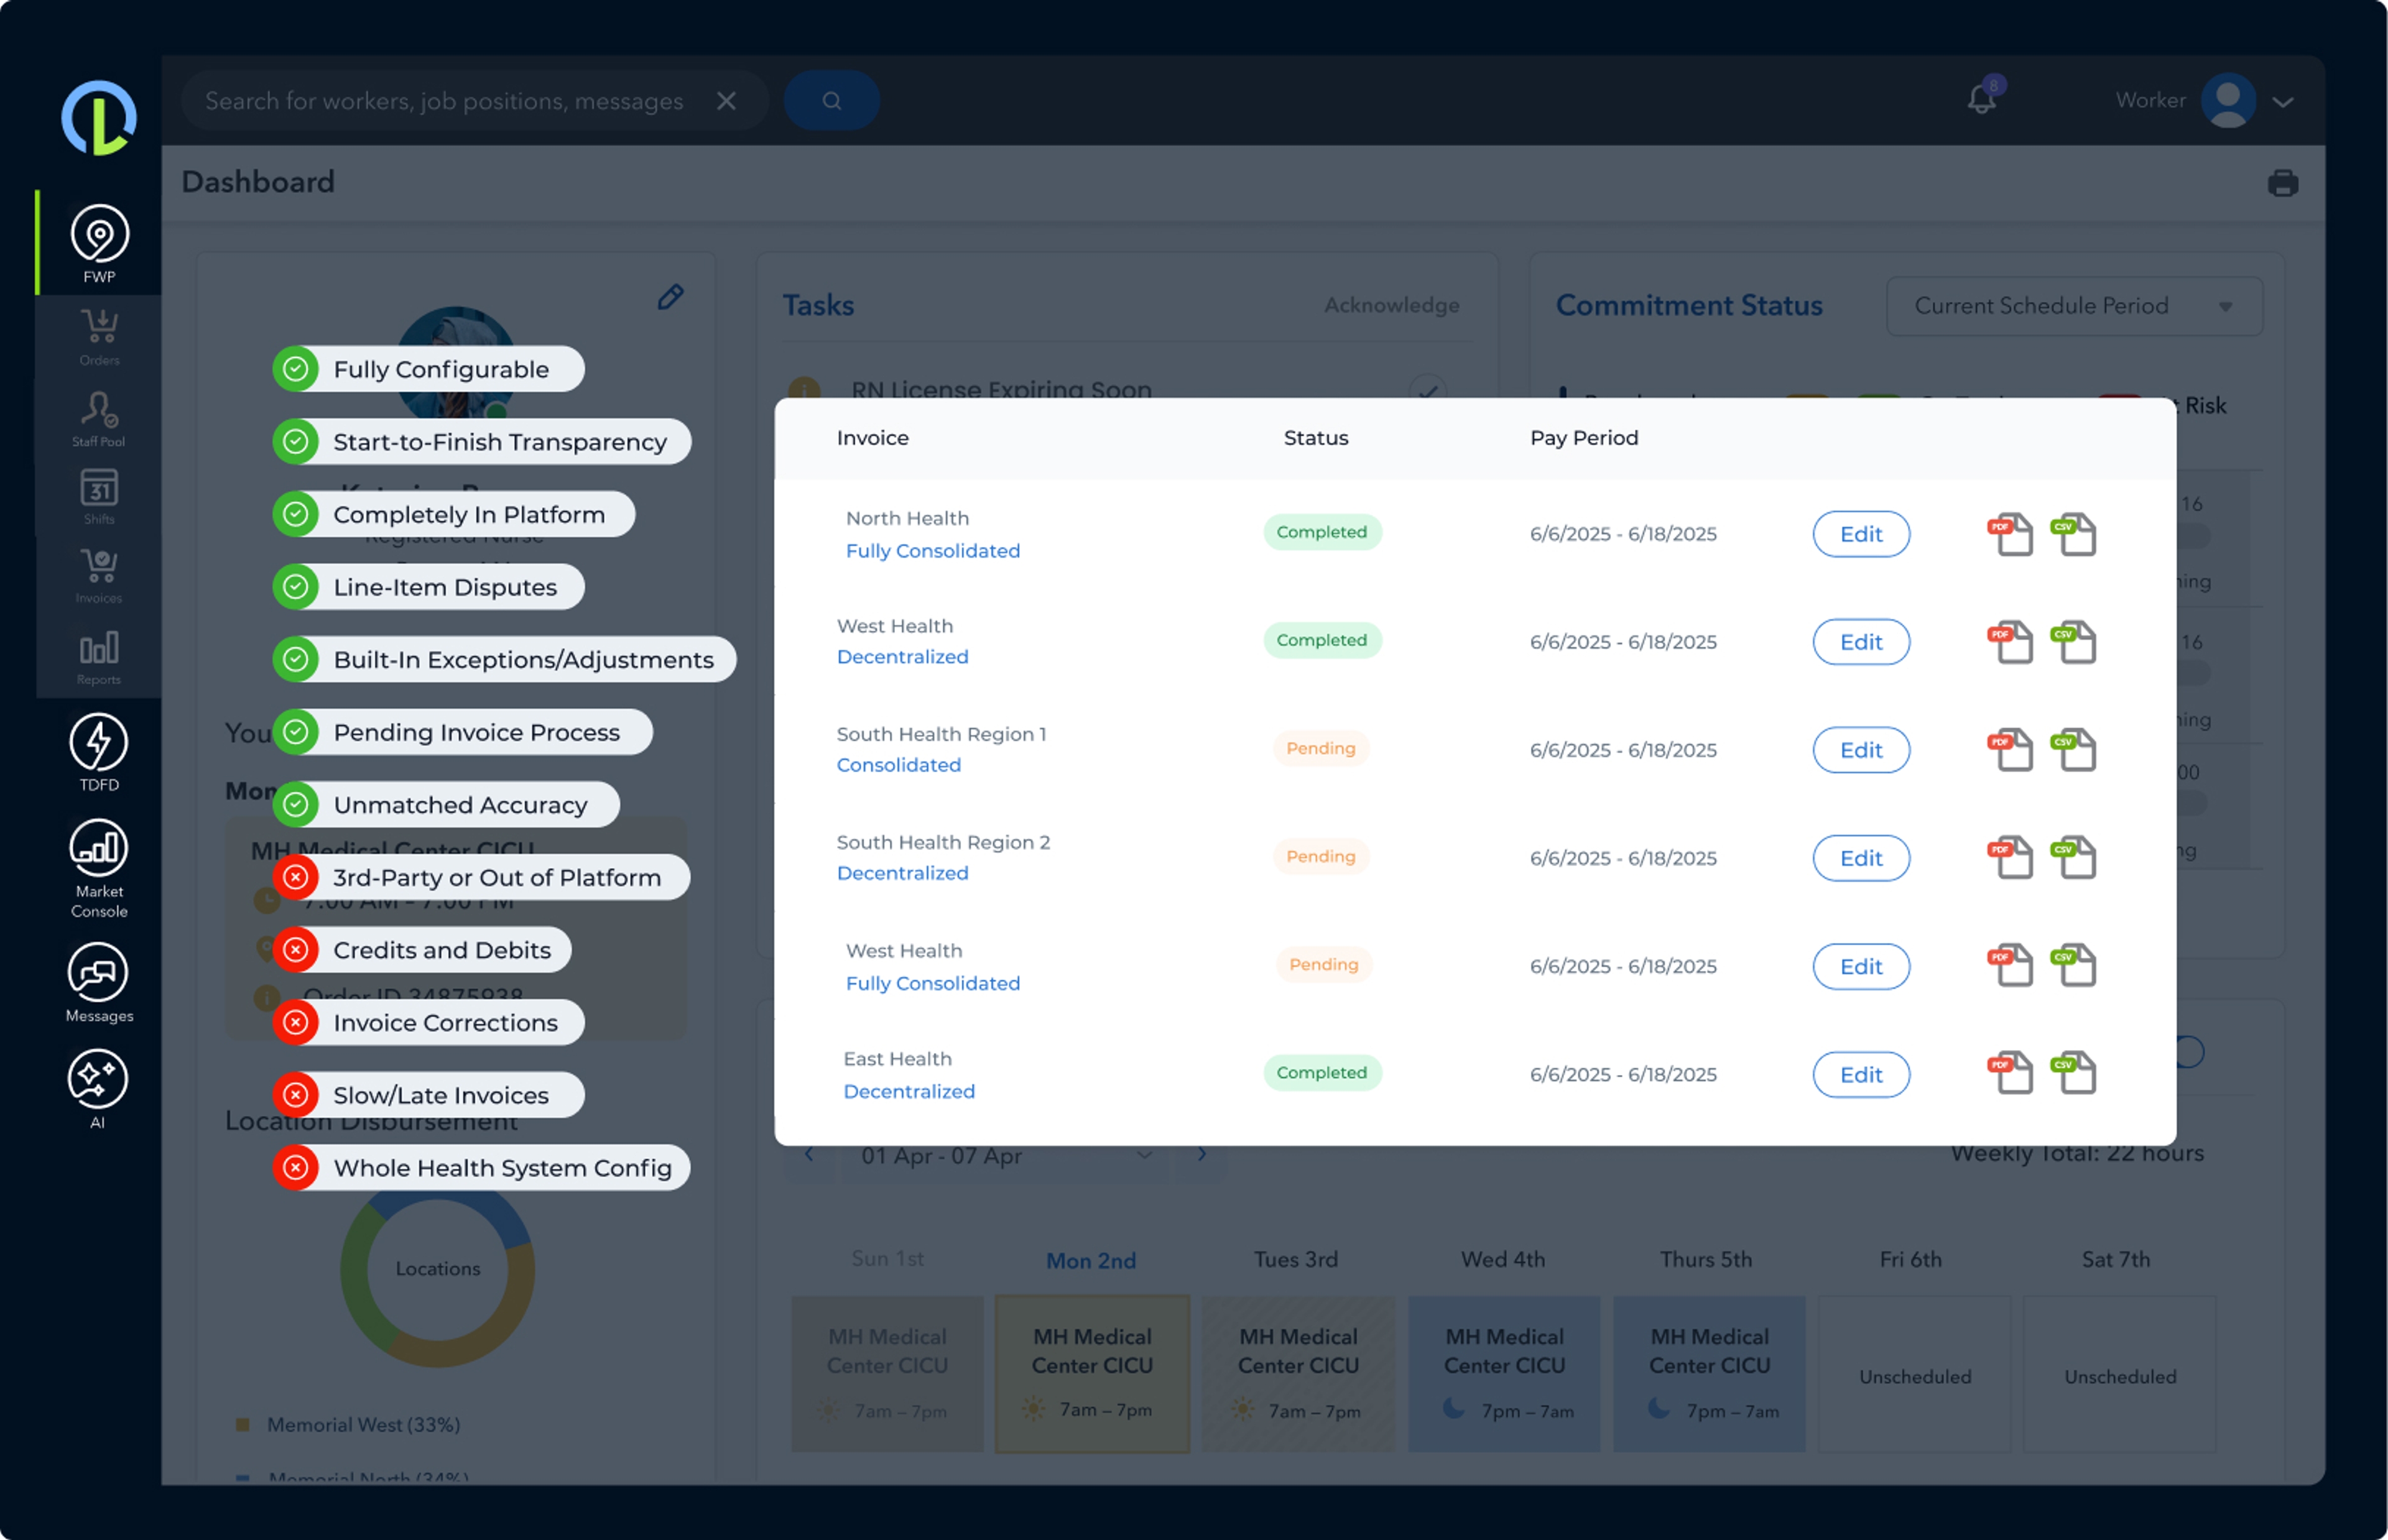
Task: Expand the Worker account dropdown chevron
Action: pos(2283,102)
